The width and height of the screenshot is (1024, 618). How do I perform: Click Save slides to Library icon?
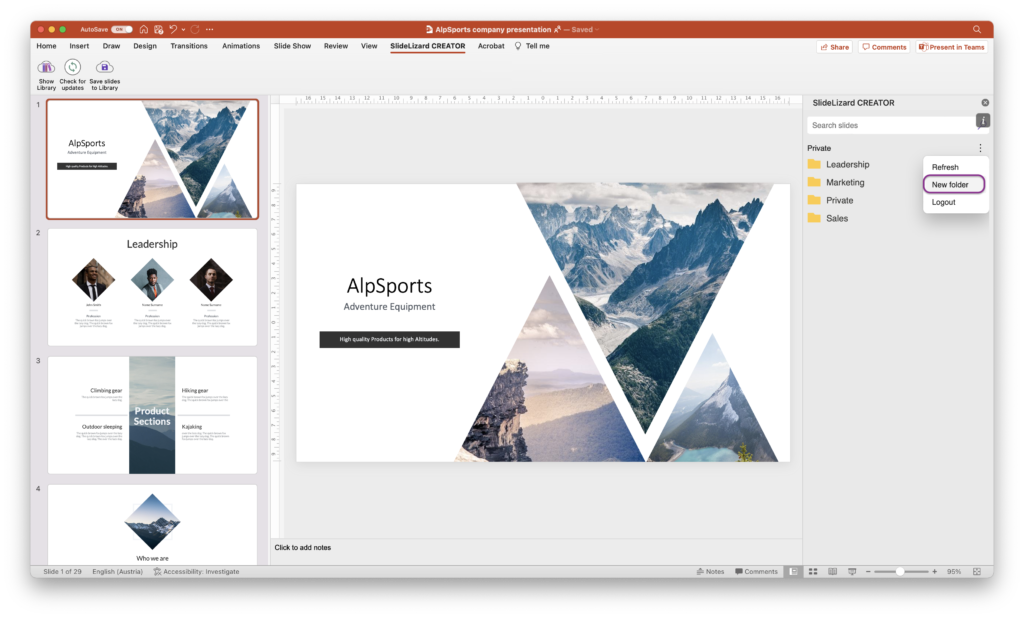pyautogui.click(x=104, y=67)
